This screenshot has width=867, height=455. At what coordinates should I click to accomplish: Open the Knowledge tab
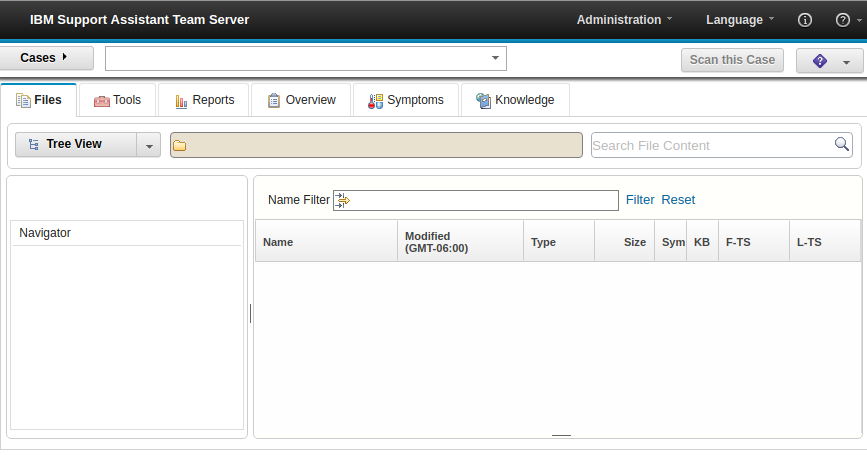click(515, 100)
